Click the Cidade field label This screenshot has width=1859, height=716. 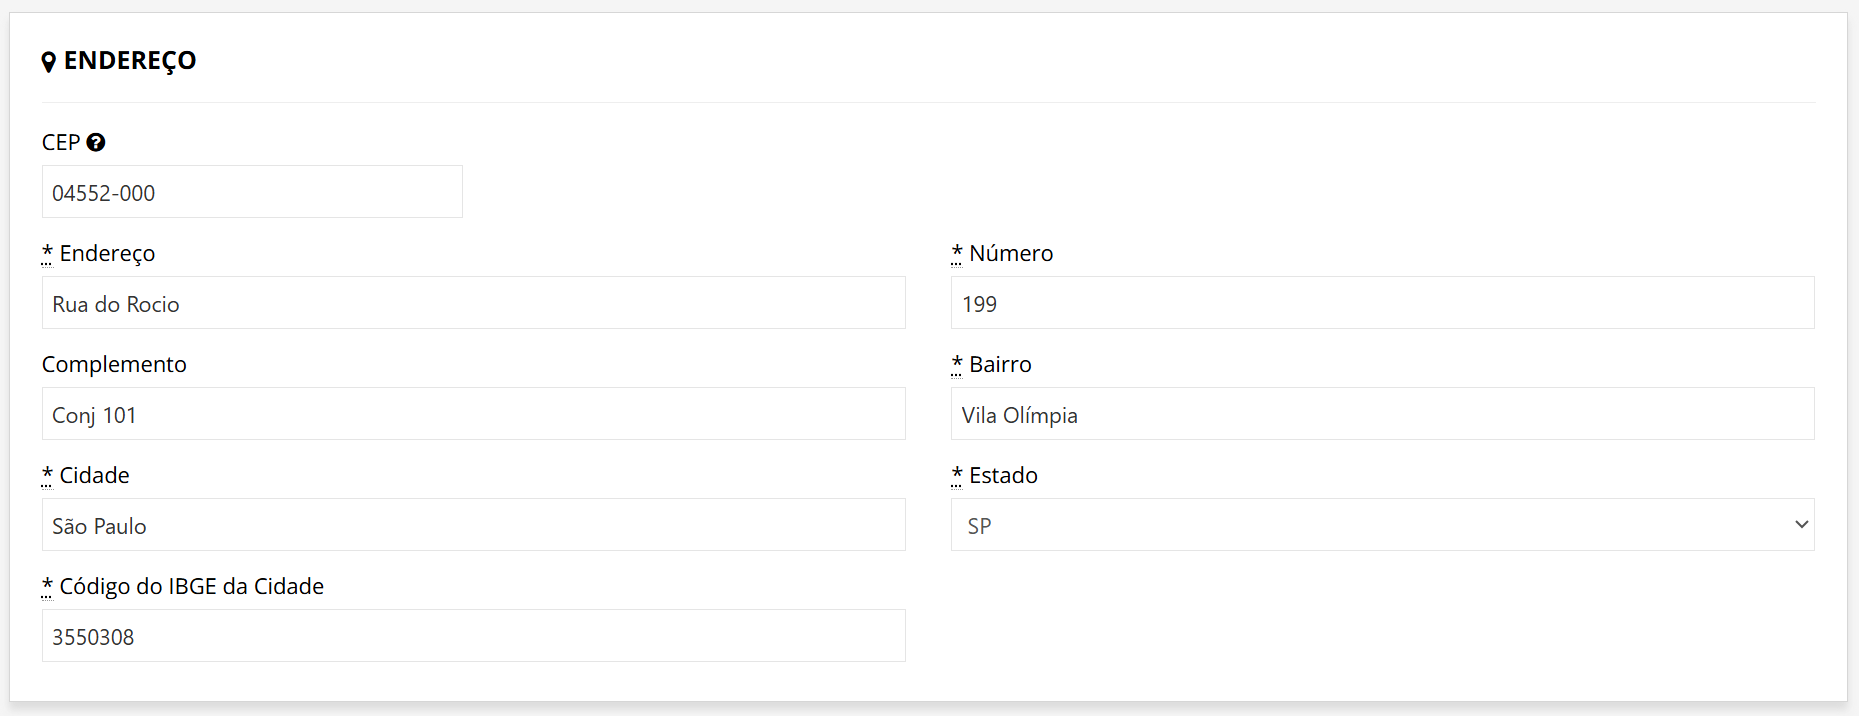[x=94, y=475]
